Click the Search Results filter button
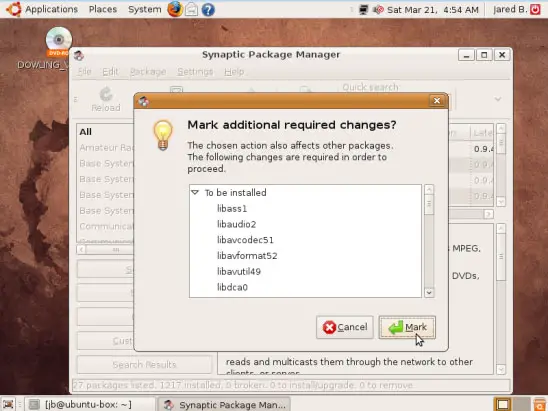 (x=144, y=365)
